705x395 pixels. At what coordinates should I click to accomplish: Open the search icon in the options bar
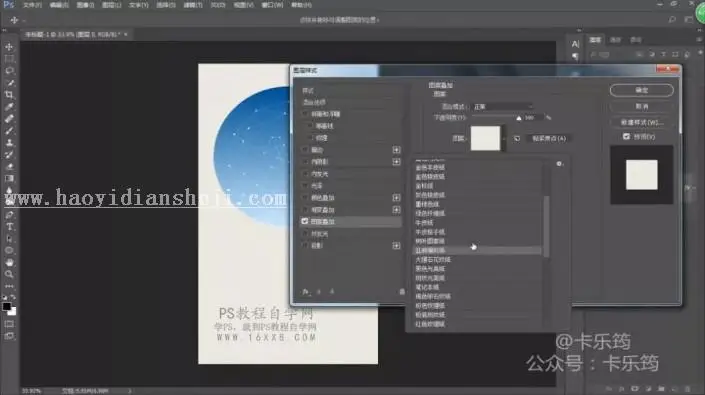tap(672, 20)
